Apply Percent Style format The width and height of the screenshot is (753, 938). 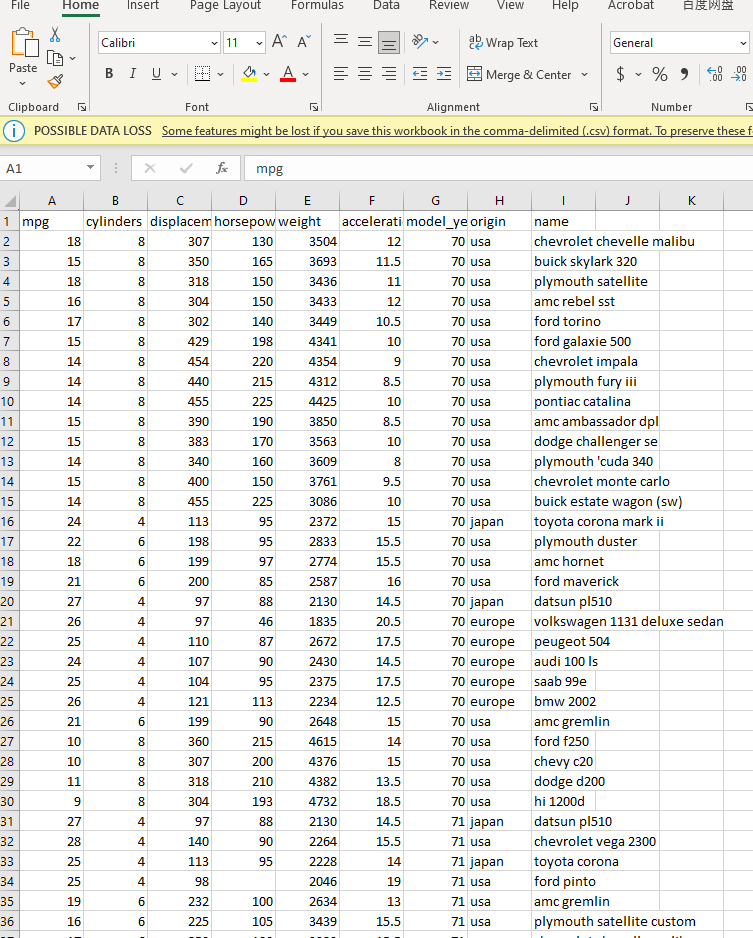660,74
